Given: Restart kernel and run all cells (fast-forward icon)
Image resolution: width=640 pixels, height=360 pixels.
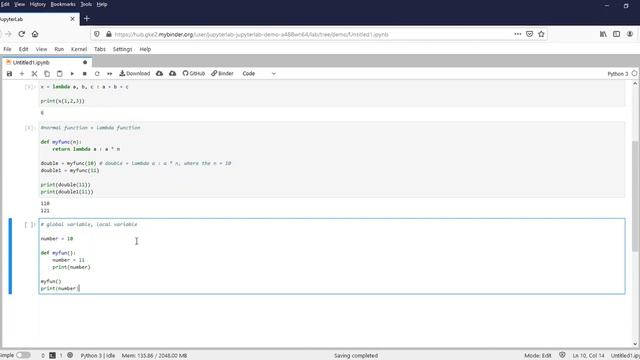Looking at the screenshot, I should [x=109, y=73].
